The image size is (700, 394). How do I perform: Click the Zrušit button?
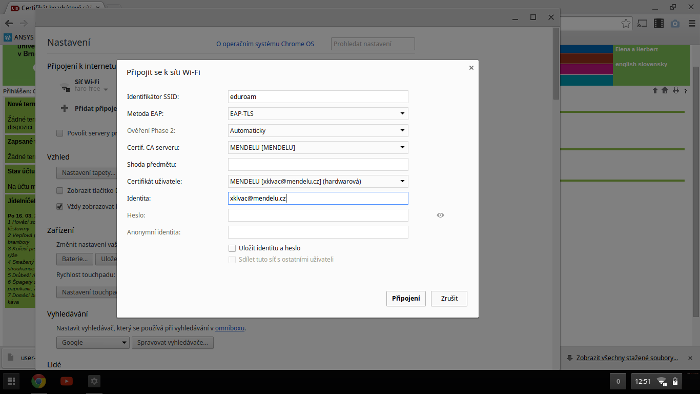tap(449, 299)
